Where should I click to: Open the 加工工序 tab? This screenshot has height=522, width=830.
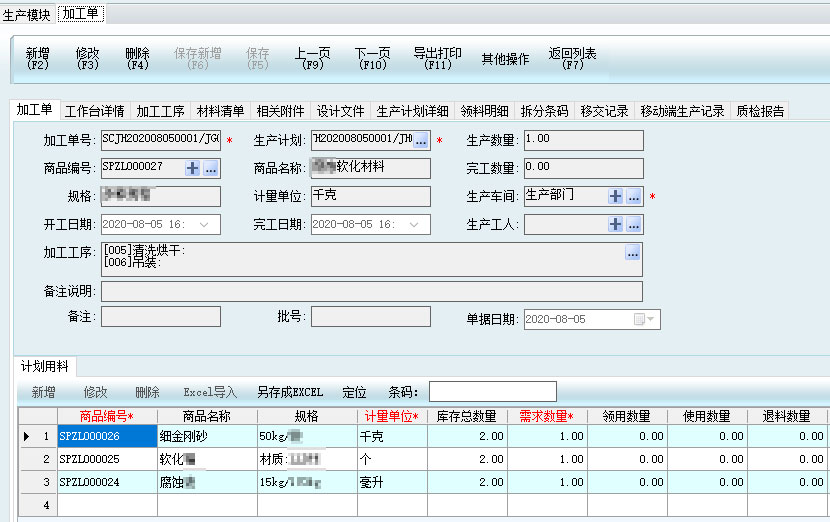(x=160, y=111)
